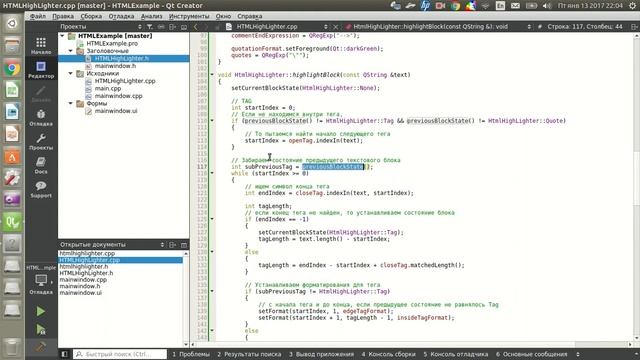
Task: Open the Docs help mode
Action: point(41,165)
